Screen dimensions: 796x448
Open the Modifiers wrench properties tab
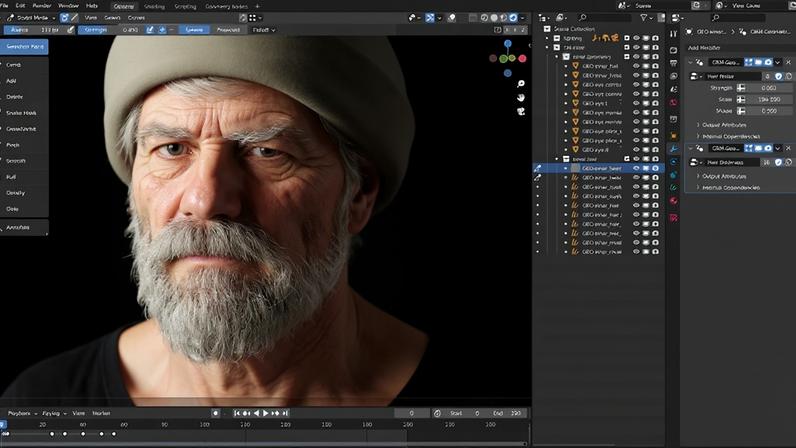674,148
